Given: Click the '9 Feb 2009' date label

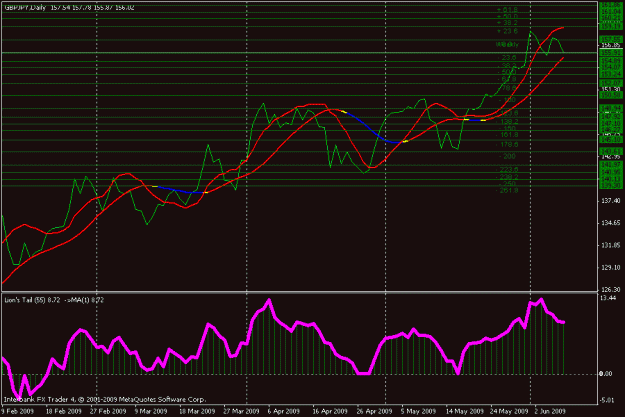Looking at the screenshot, I should coord(18,411).
